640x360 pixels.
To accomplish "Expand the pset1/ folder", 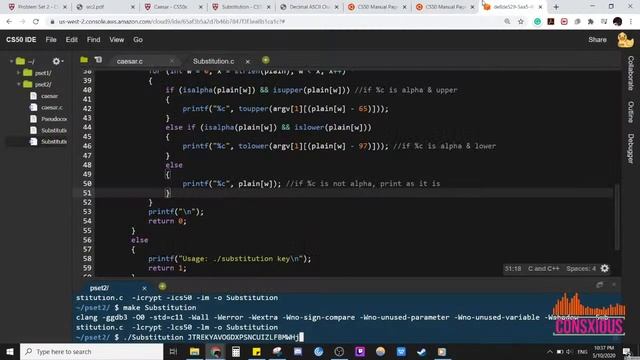I will coord(18,73).
